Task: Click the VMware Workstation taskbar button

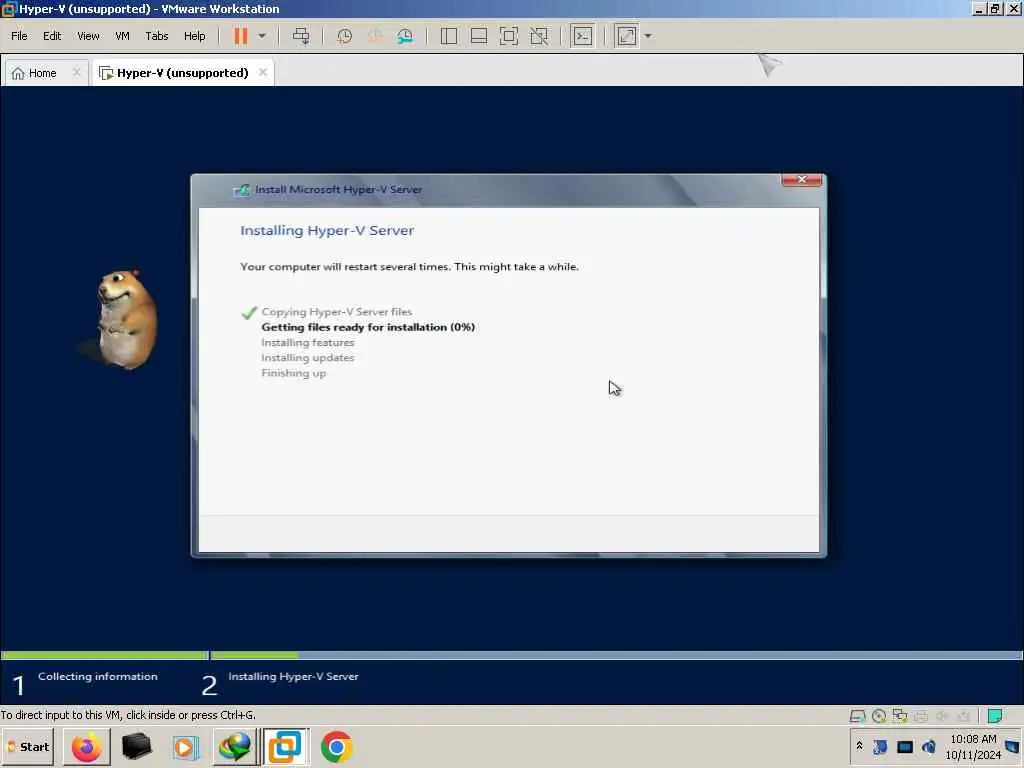Action: 285,747
